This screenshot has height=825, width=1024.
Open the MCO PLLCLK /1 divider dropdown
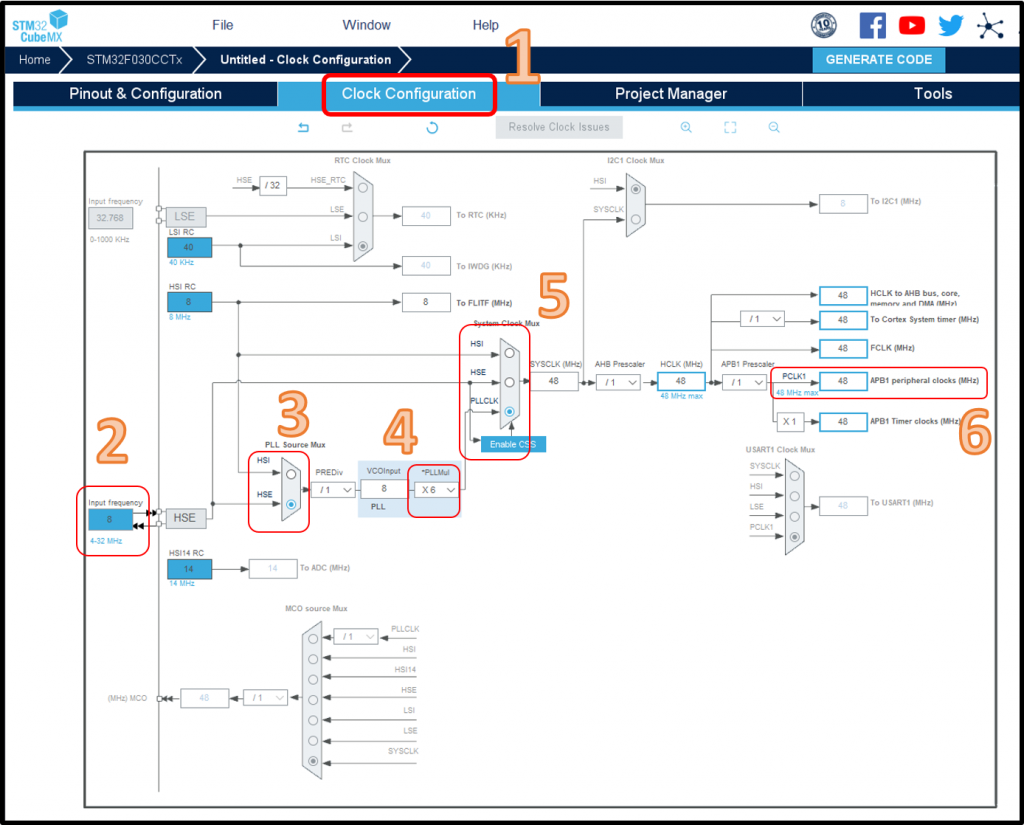[356, 636]
